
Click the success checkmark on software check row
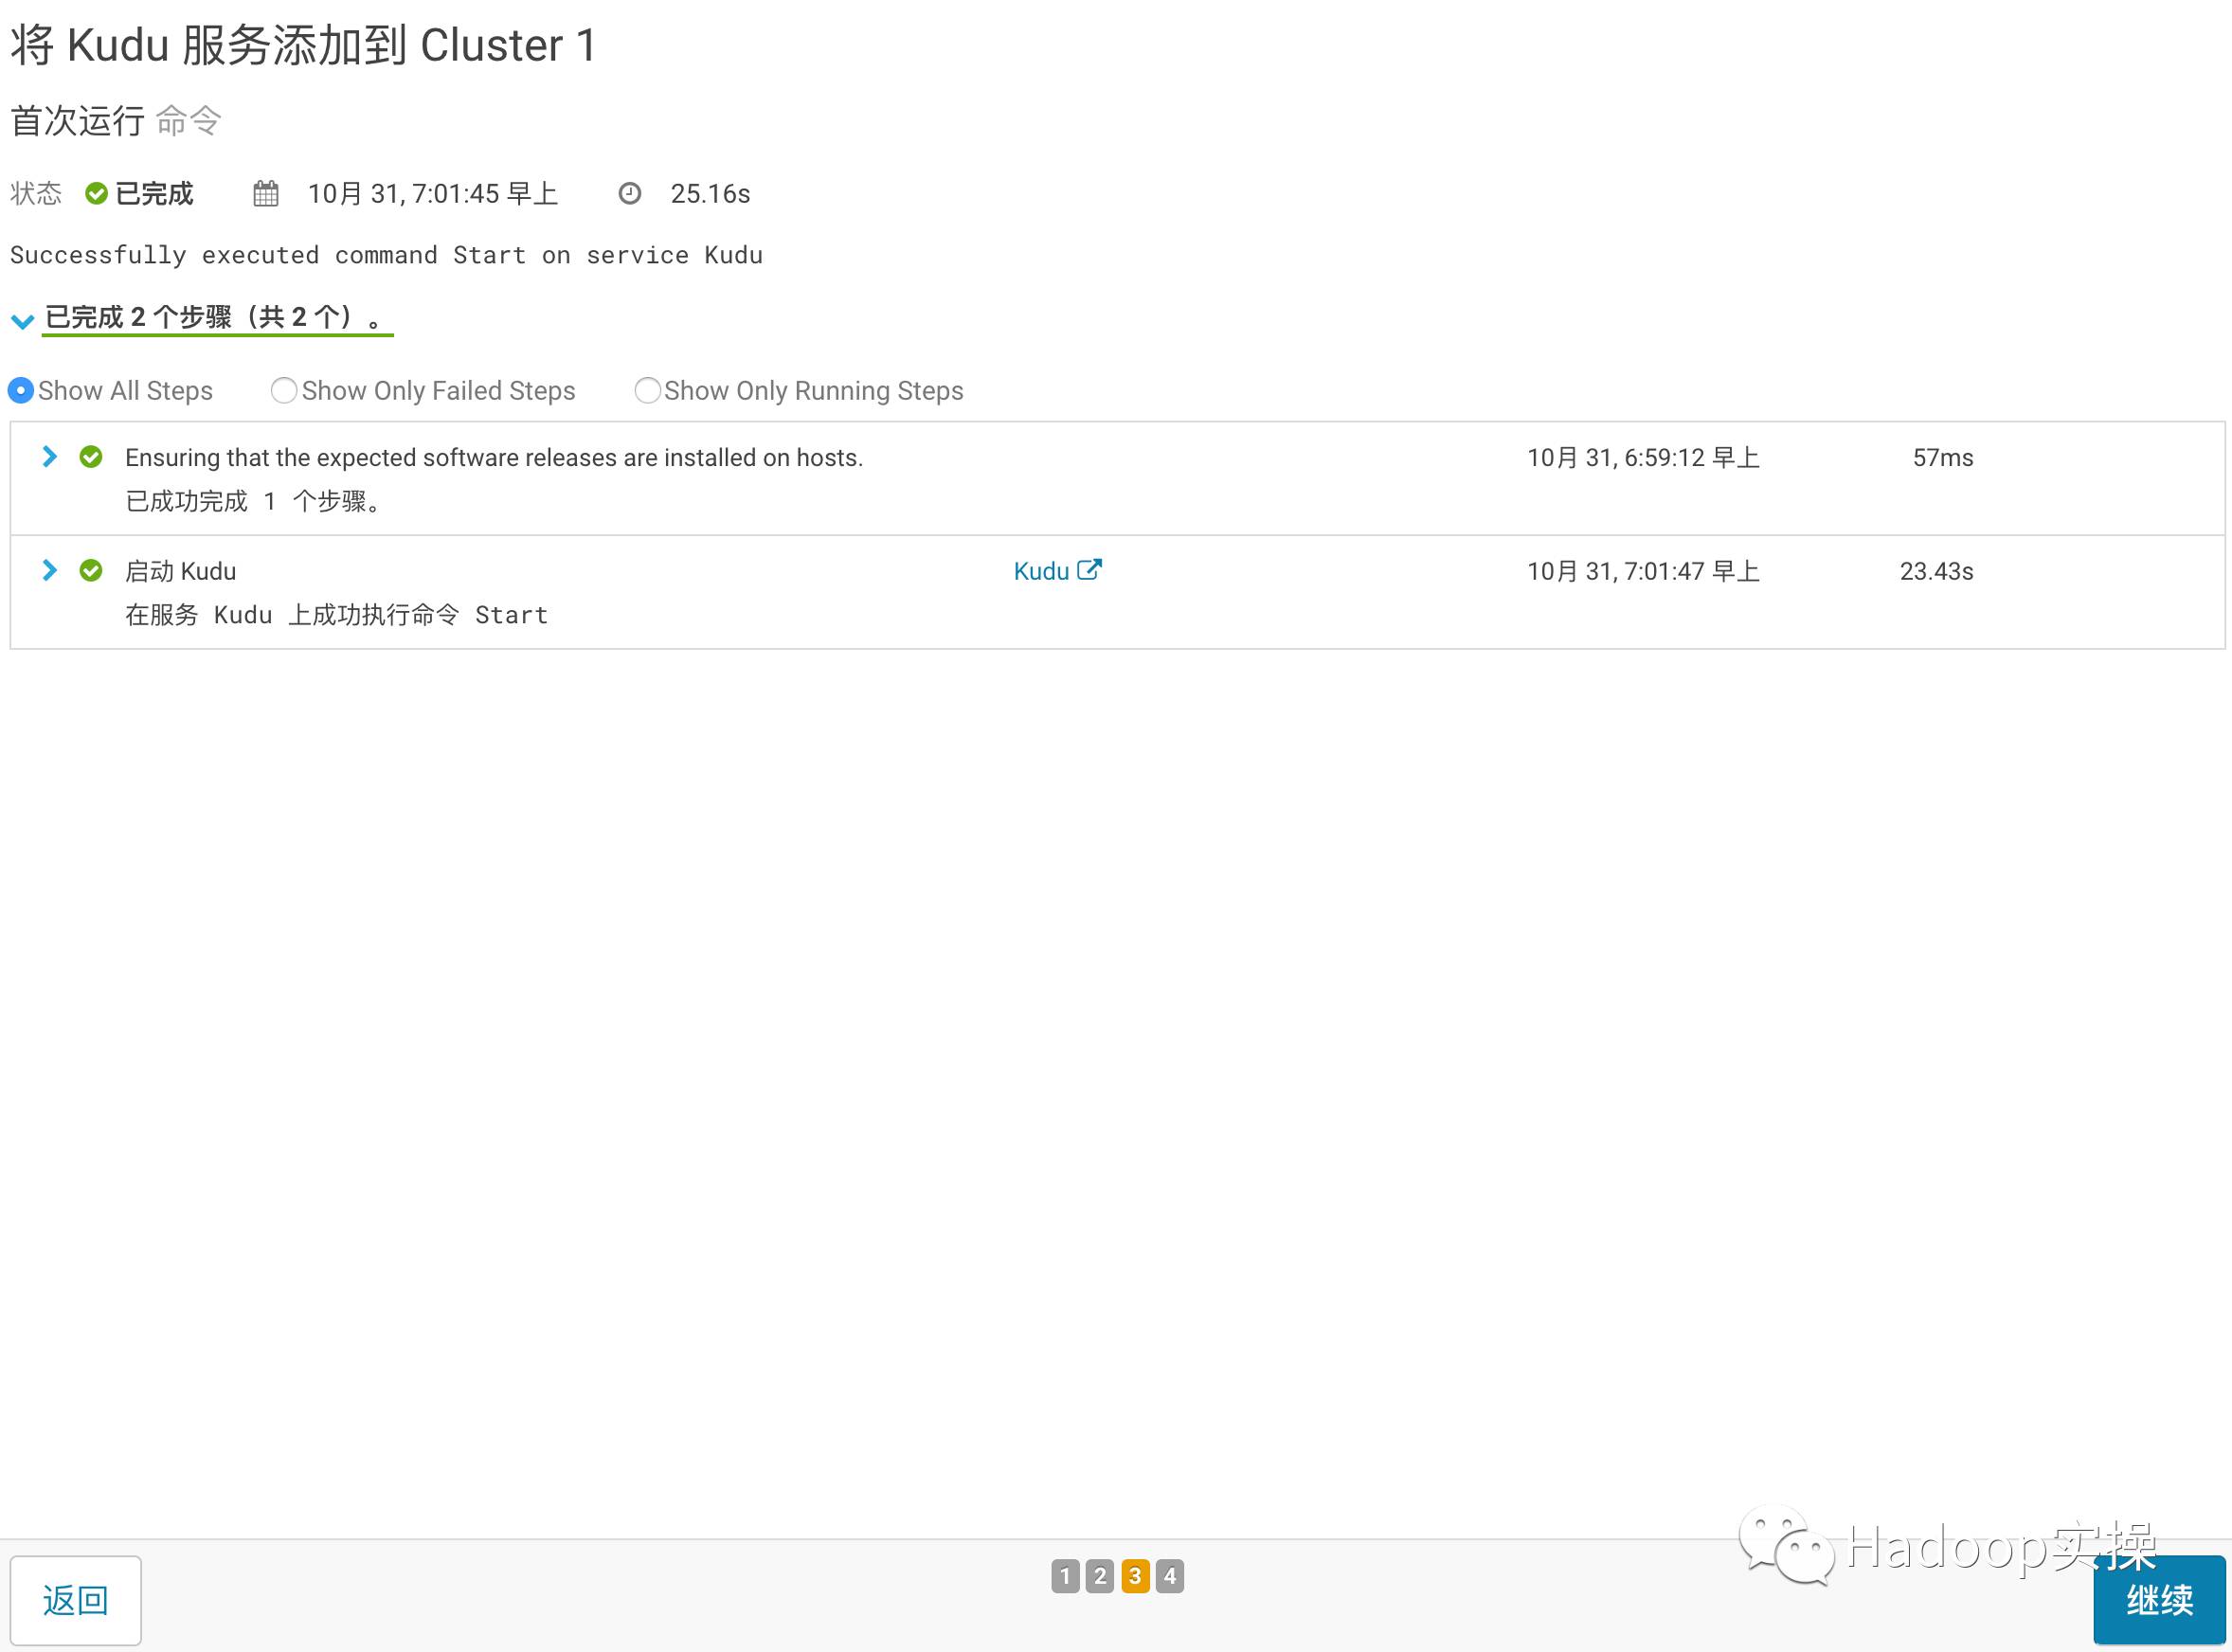tap(90, 457)
